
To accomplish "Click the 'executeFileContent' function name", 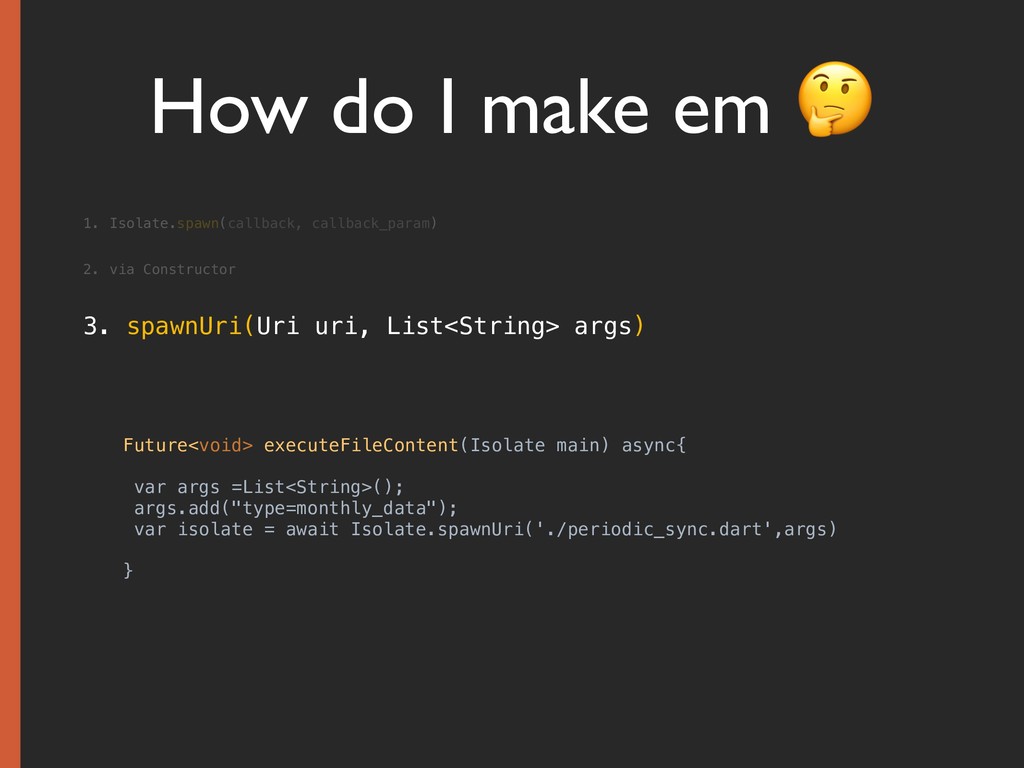I will pyautogui.click(x=361, y=445).
